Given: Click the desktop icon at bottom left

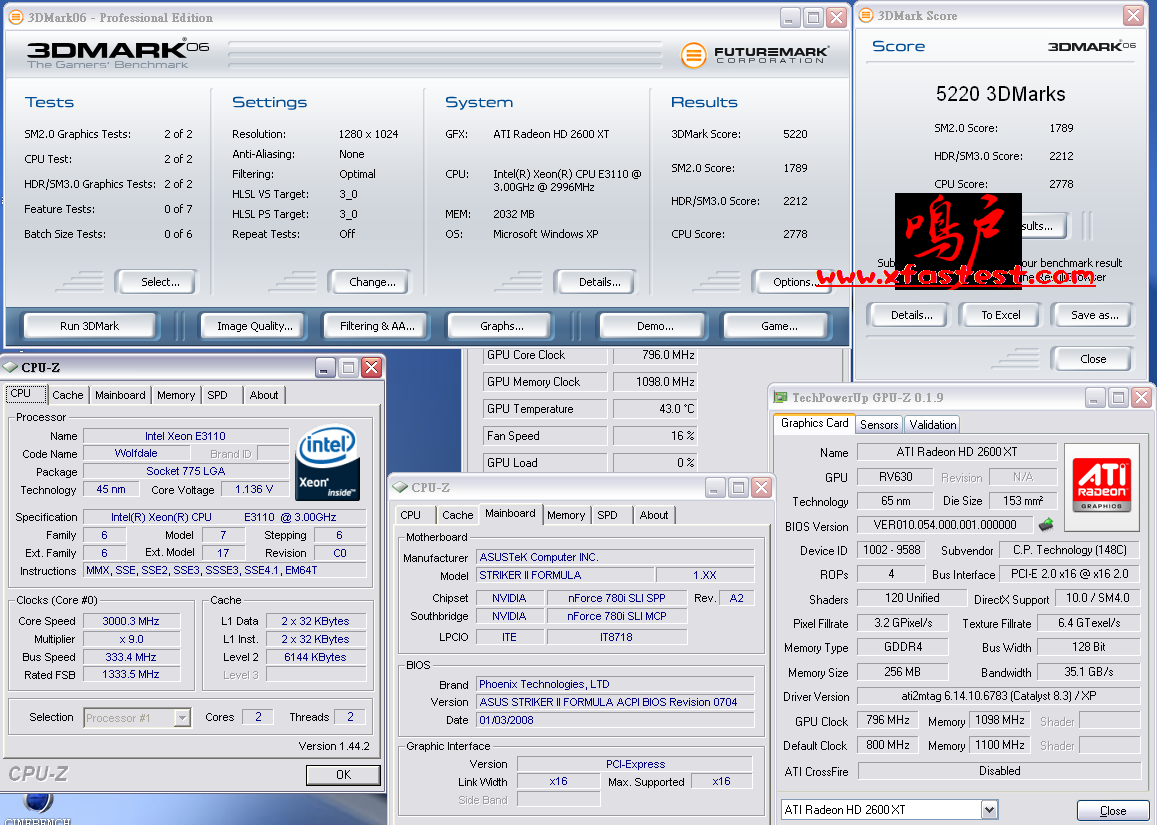Looking at the screenshot, I should (37, 804).
